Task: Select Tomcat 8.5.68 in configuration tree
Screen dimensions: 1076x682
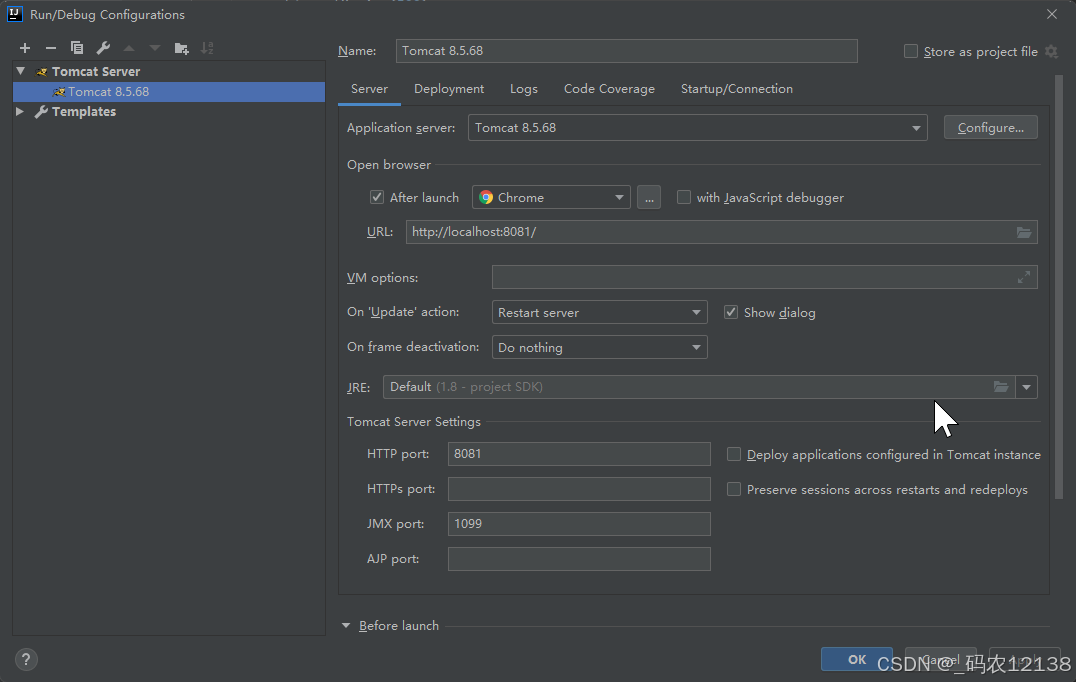Action: click(x=169, y=92)
